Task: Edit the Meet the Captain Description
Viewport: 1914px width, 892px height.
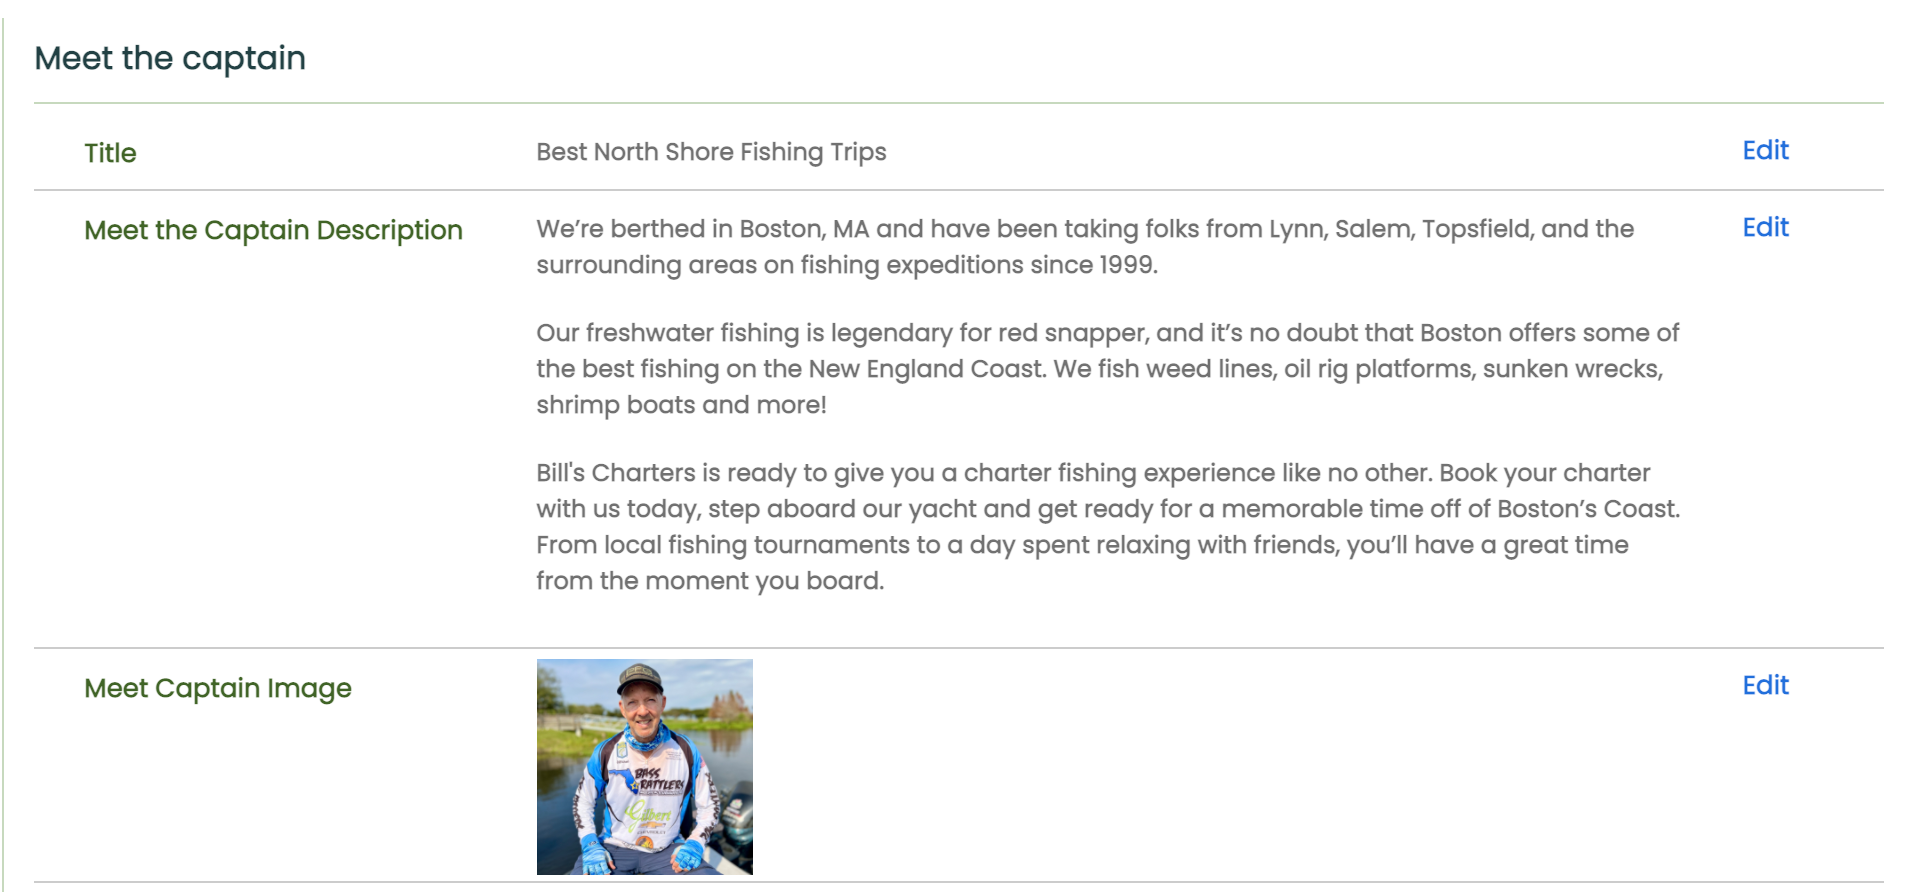Action: (1765, 227)
